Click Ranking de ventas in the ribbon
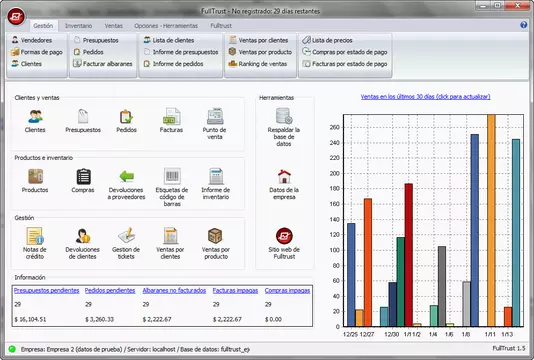The image size is (534, 360). point(258,64)
